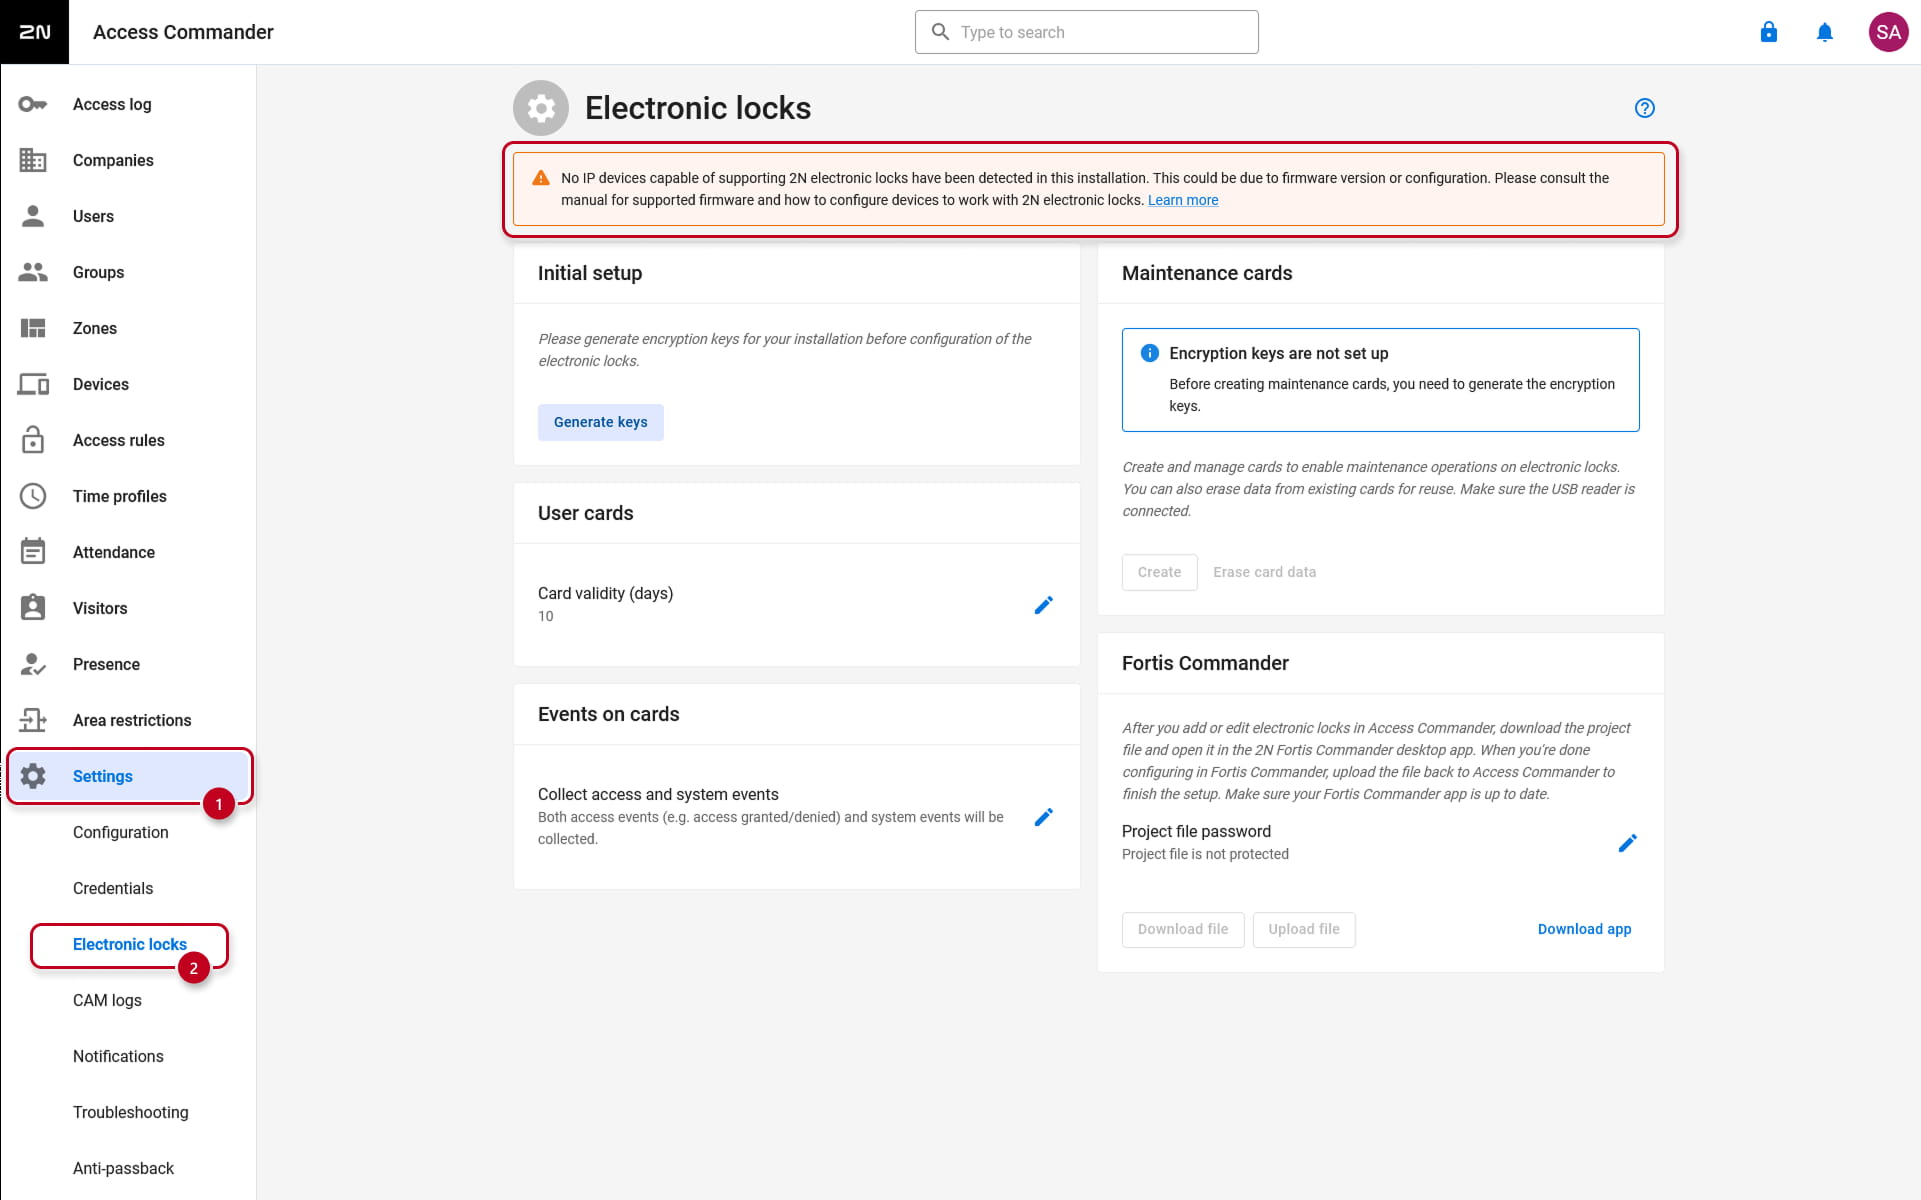
Task: Edit the Project file password pencil icon
Action: 1627,843
